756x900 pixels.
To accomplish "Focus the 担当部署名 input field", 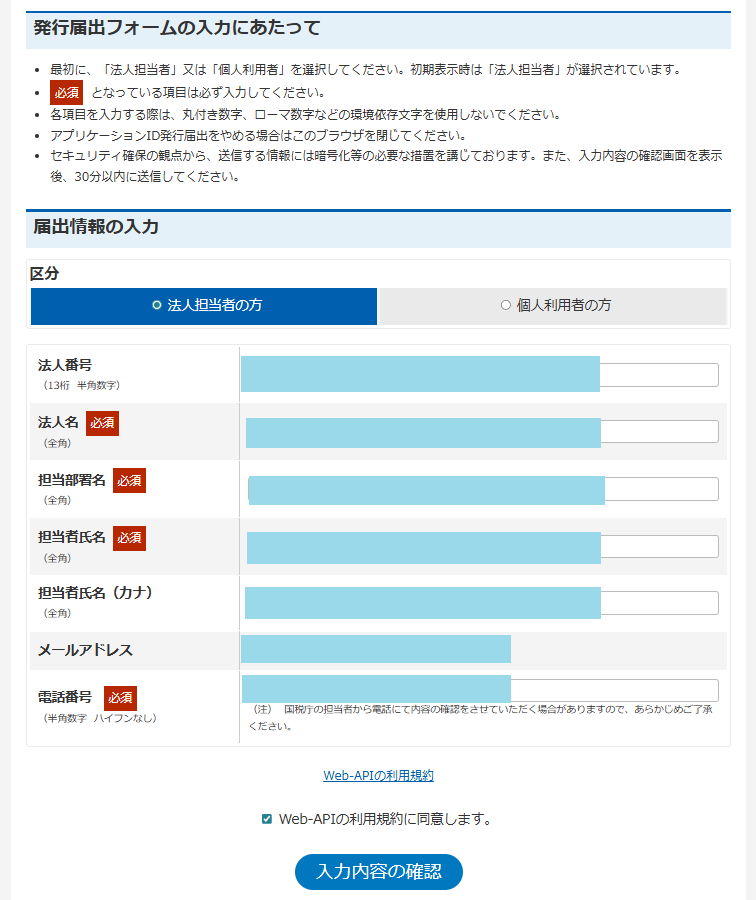I will pyautogui.click(x=482, y=489).
